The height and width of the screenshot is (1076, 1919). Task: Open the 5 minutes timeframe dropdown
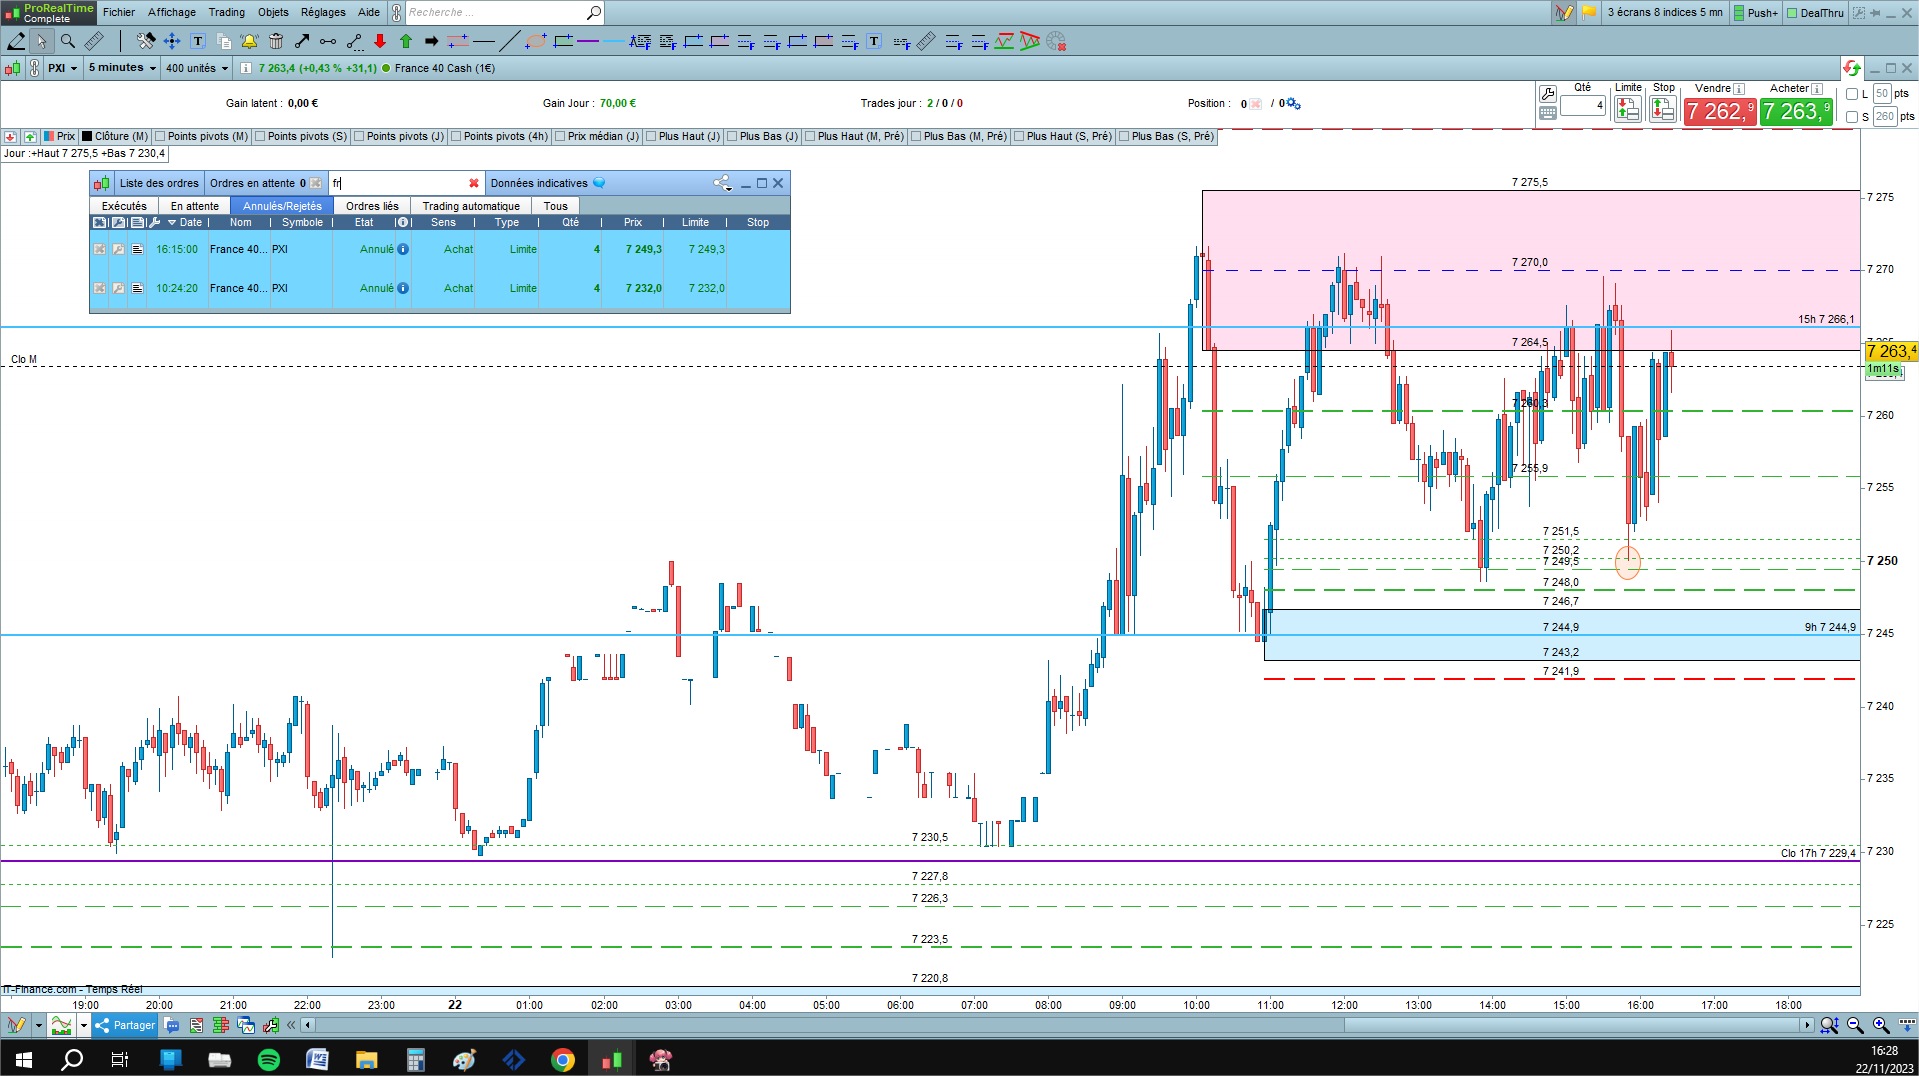coord(122,68)
